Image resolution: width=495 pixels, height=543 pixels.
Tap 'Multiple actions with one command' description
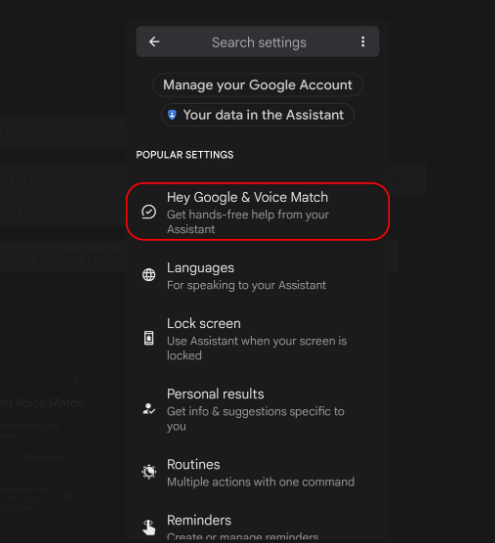(x=261, y=482)
